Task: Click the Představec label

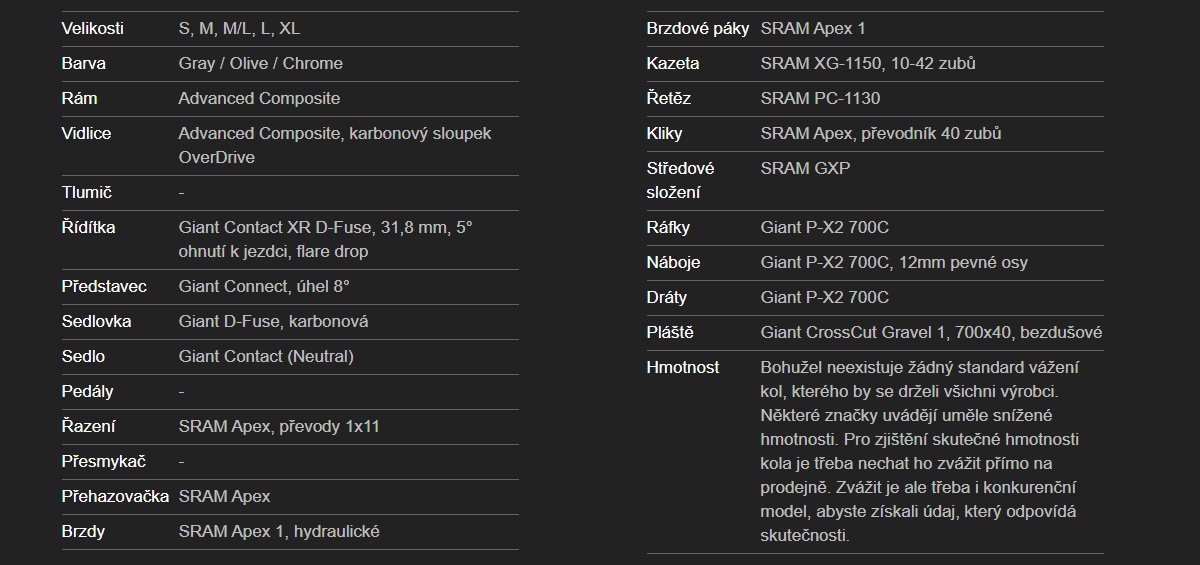Action: point(104,286)
